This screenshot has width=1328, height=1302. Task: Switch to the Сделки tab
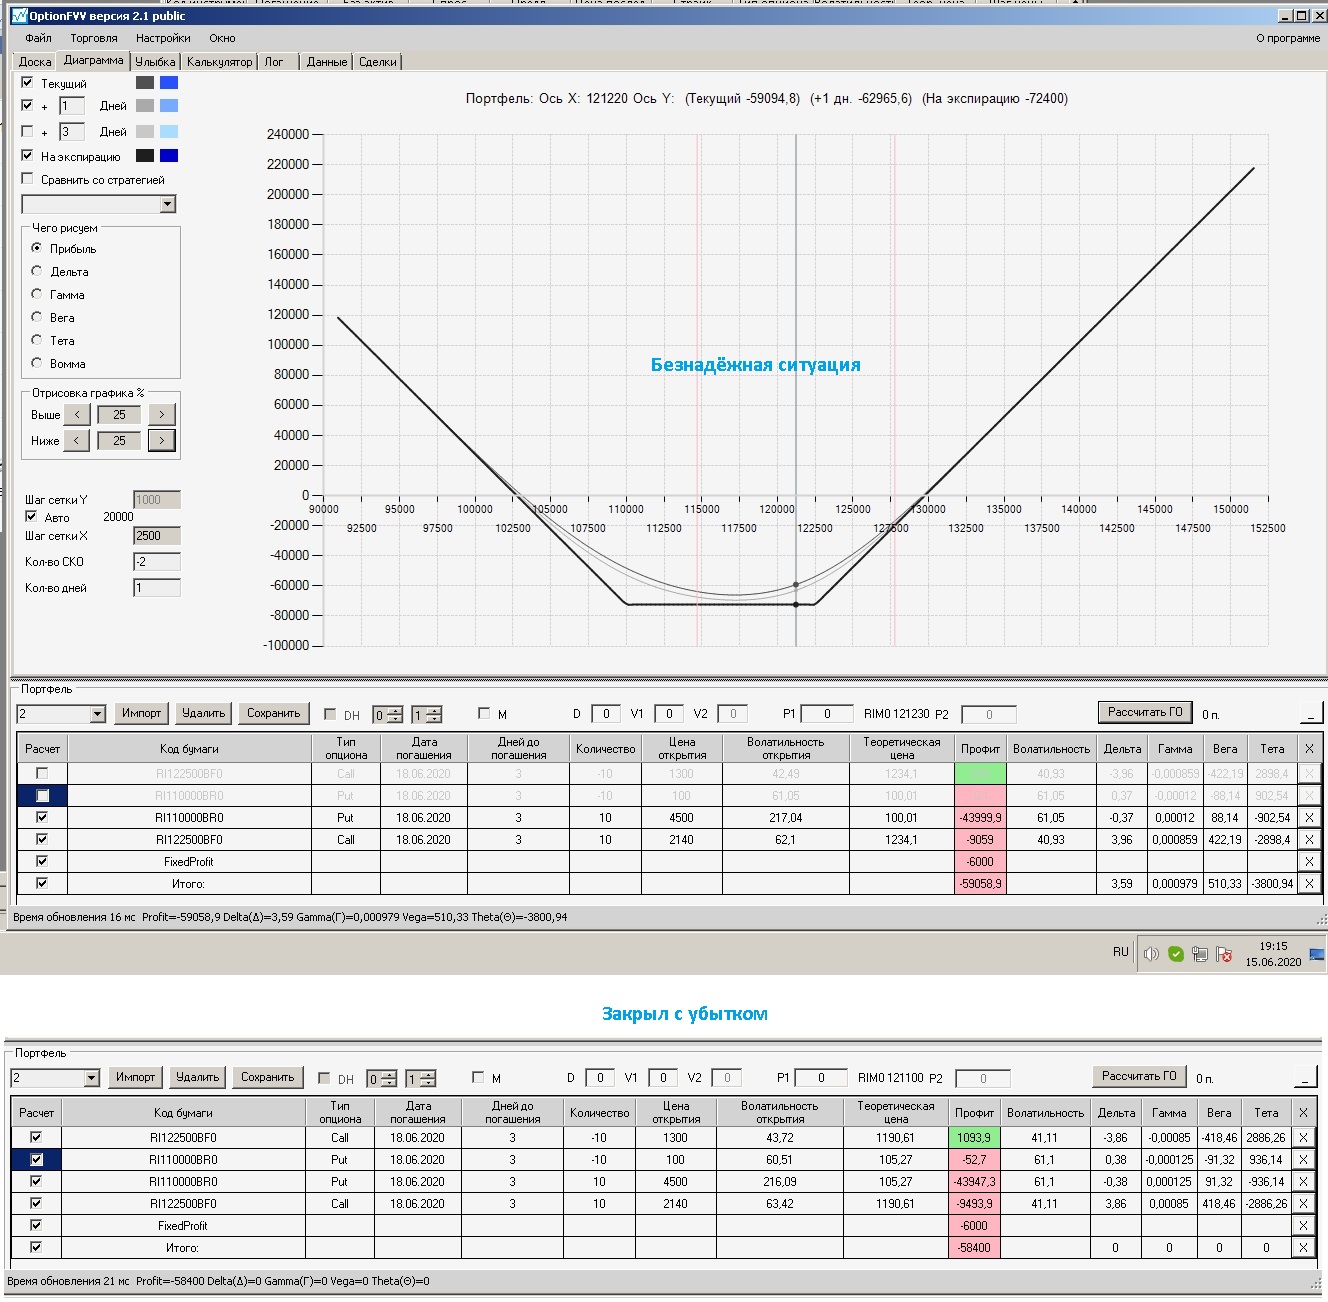coord(378,62)
